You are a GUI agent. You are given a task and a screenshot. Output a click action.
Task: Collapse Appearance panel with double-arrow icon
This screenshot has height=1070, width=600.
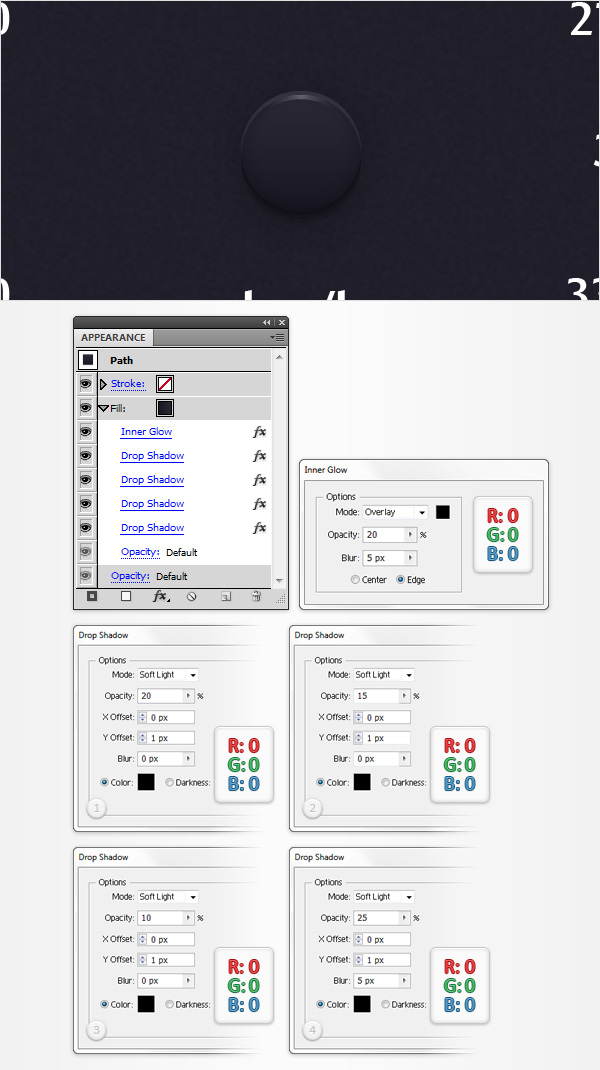266,322
